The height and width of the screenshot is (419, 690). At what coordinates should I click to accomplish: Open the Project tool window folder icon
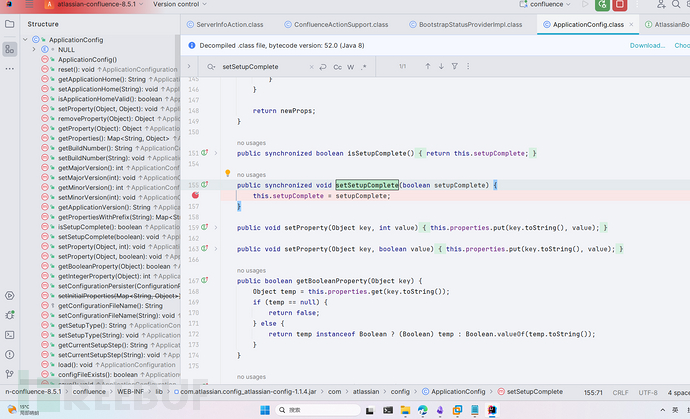[x=9, y=24]
